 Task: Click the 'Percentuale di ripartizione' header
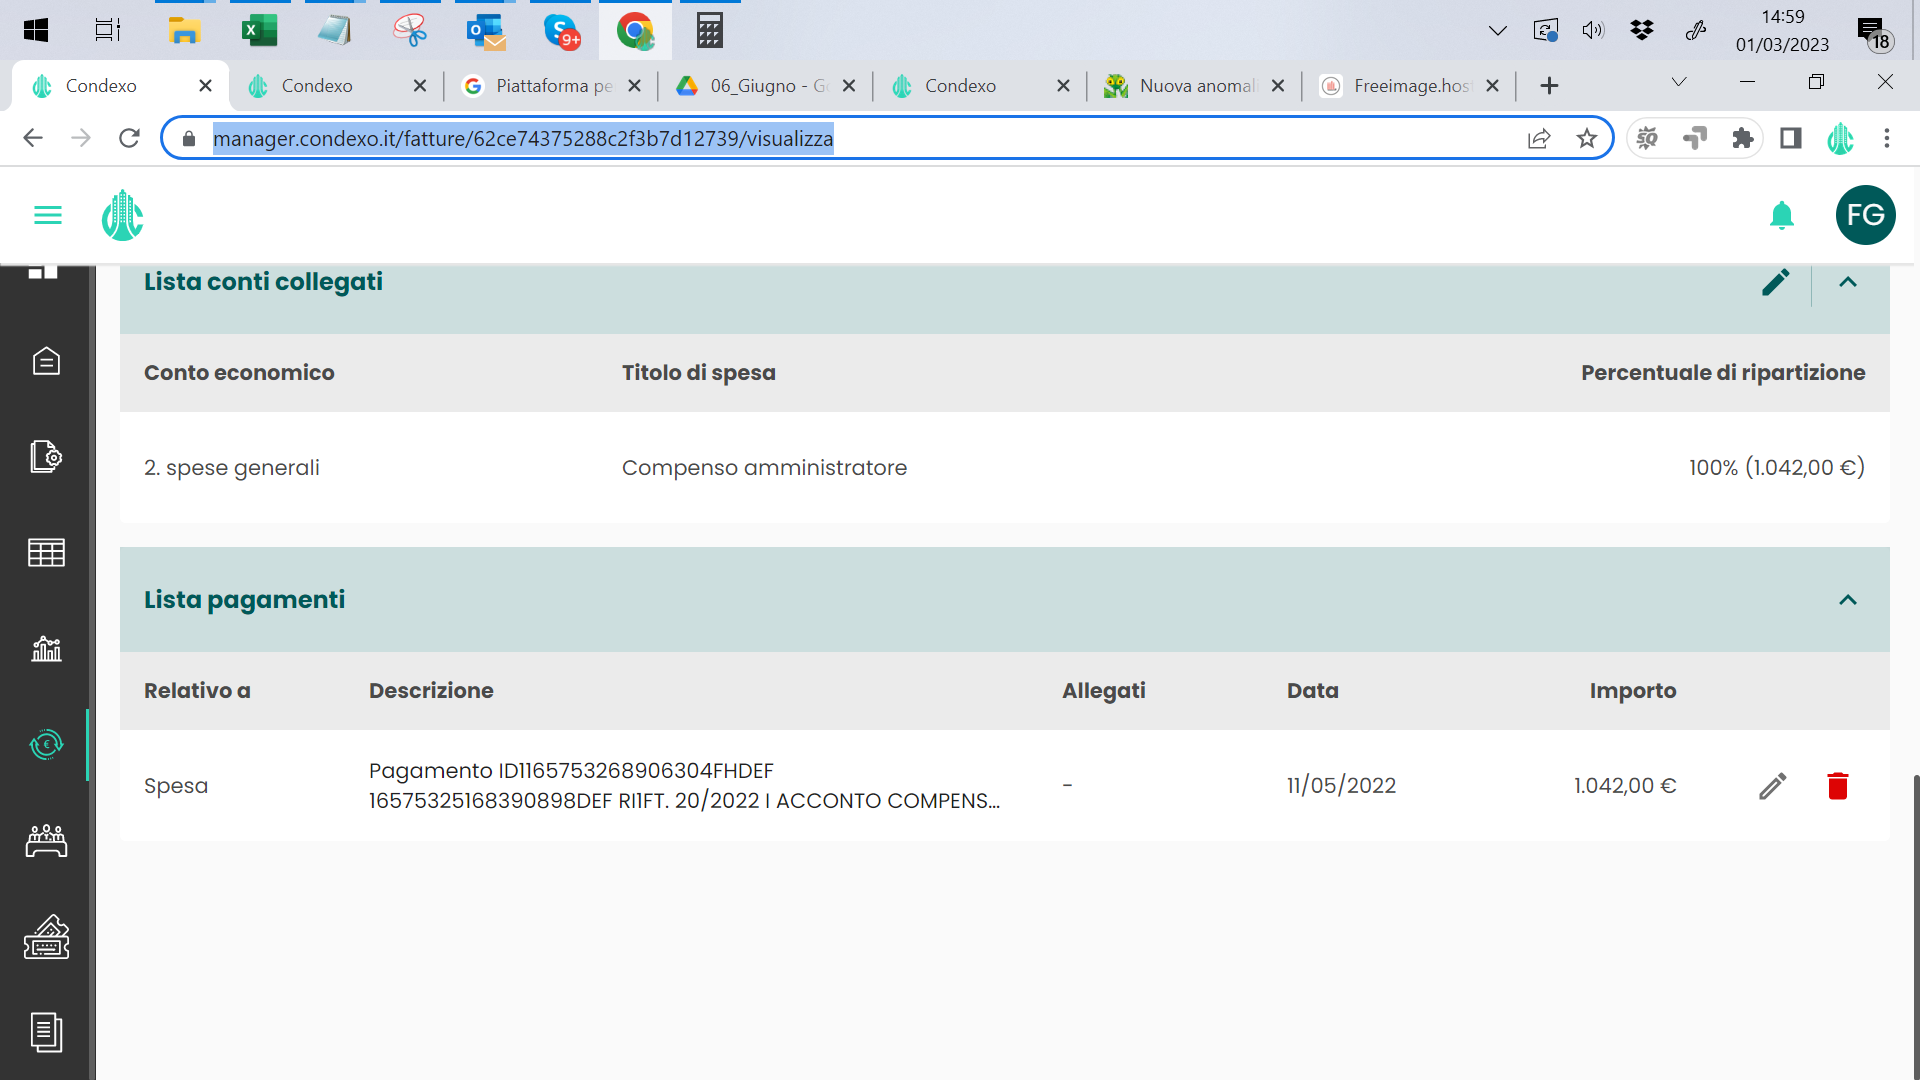(1723, 373)
